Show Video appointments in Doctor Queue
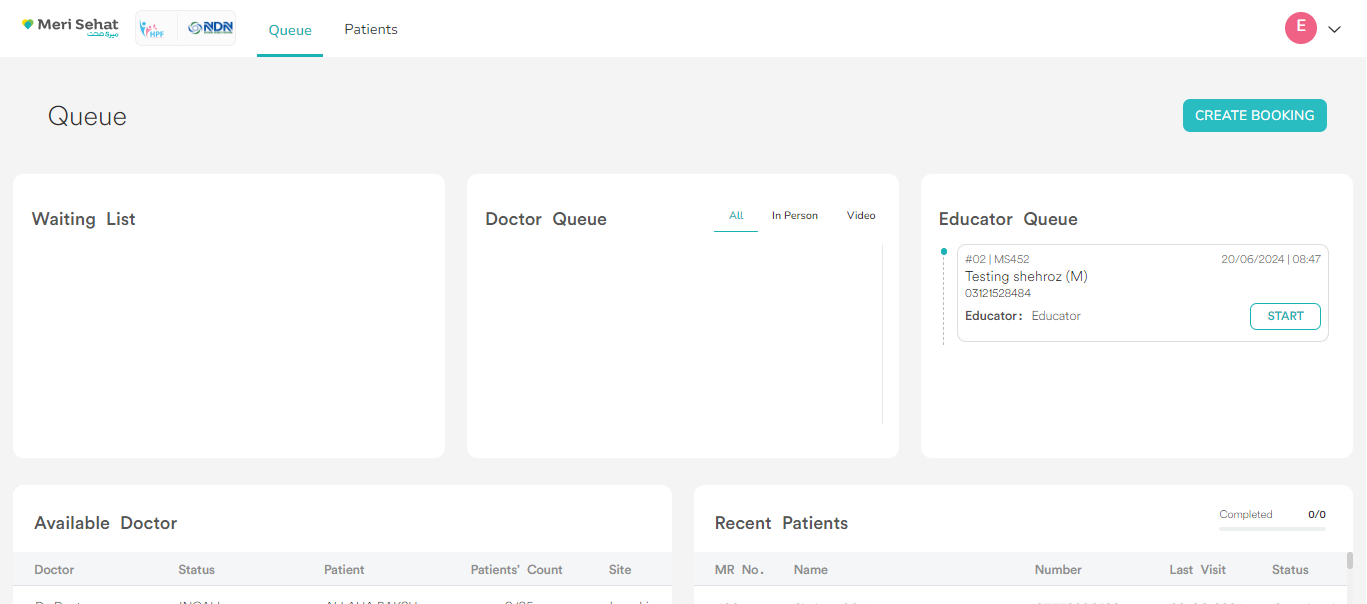Screen dimensions: 1367x604 click(x=860, y=216)
